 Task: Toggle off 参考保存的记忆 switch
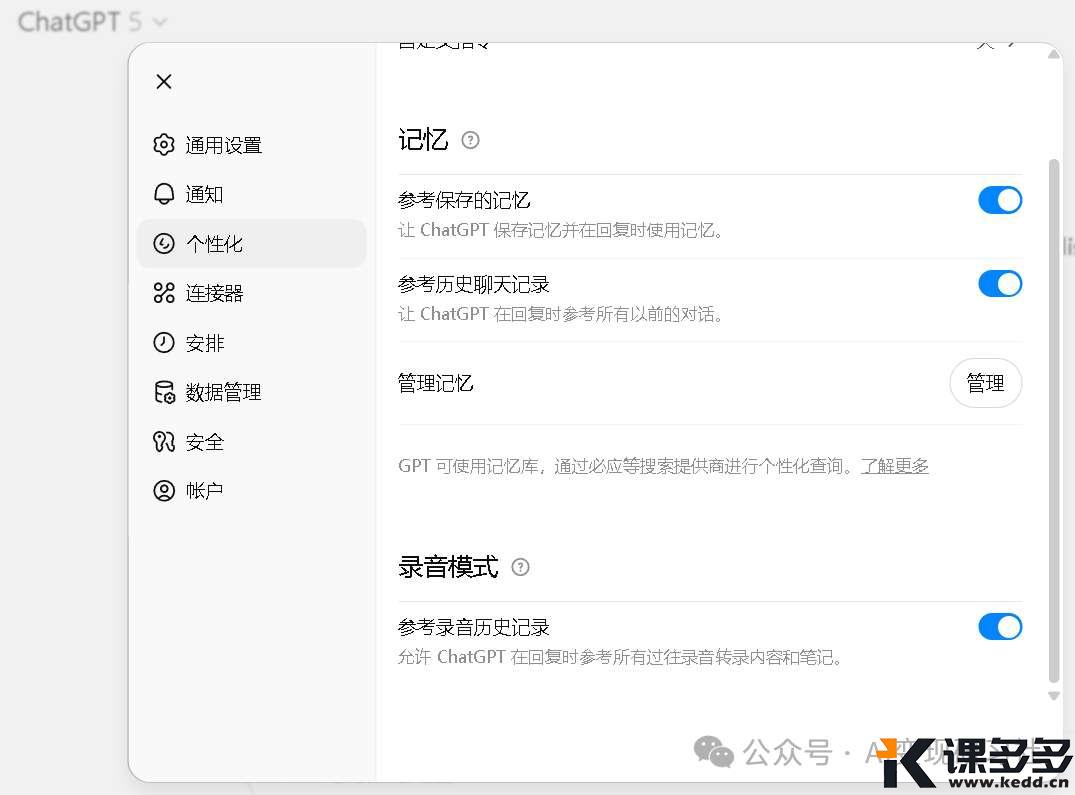point(999,200)
